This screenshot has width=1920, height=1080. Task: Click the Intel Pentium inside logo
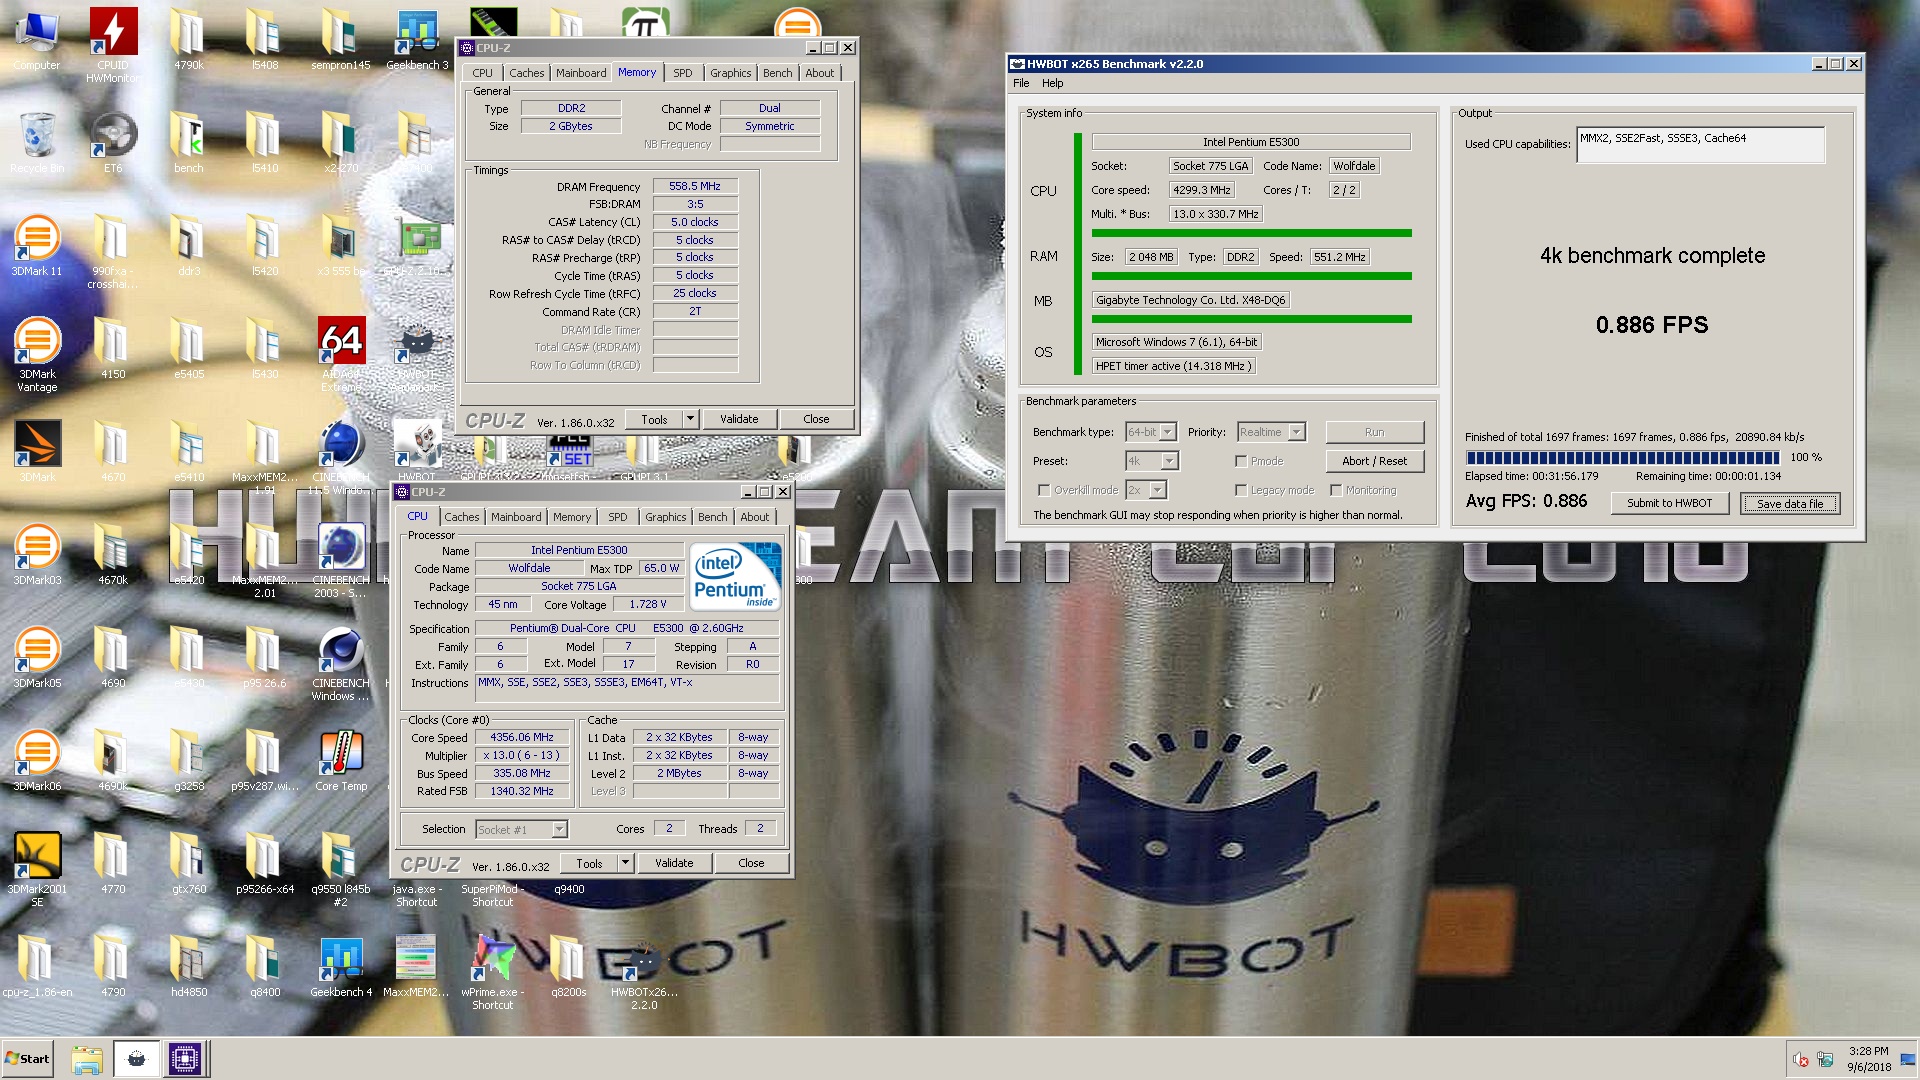pos(736,576)
